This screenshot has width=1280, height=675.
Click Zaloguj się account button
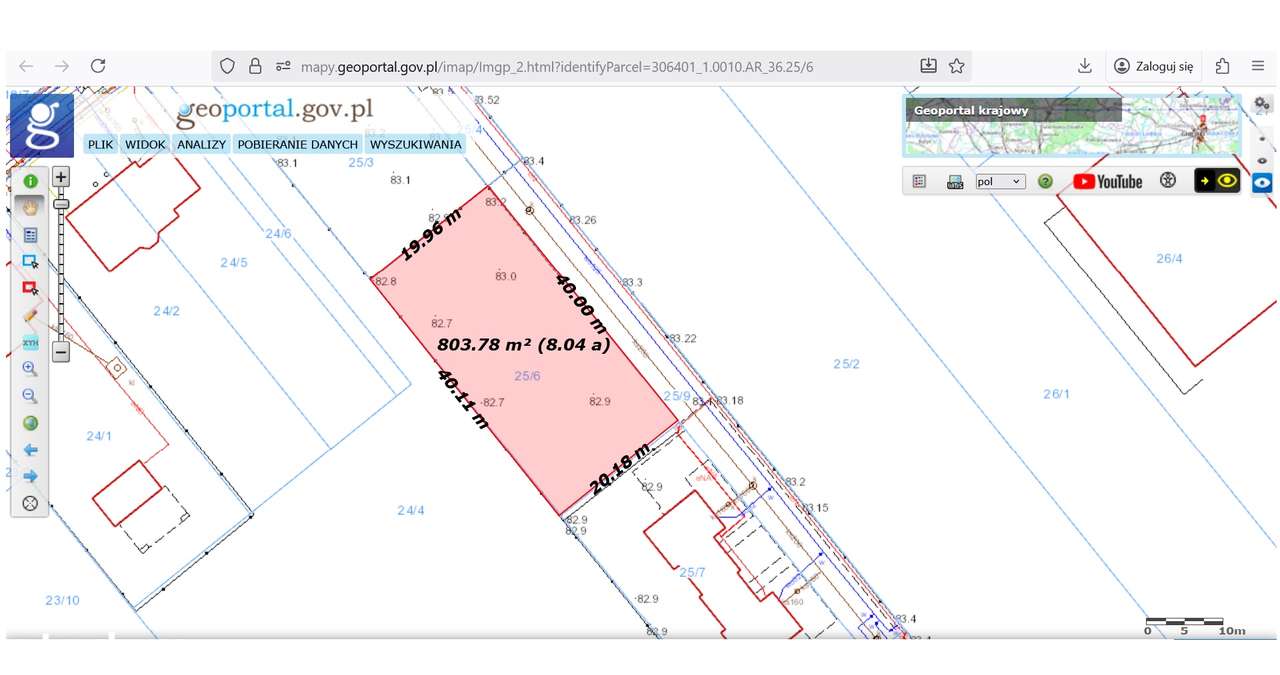click(x=1154, y=66)
